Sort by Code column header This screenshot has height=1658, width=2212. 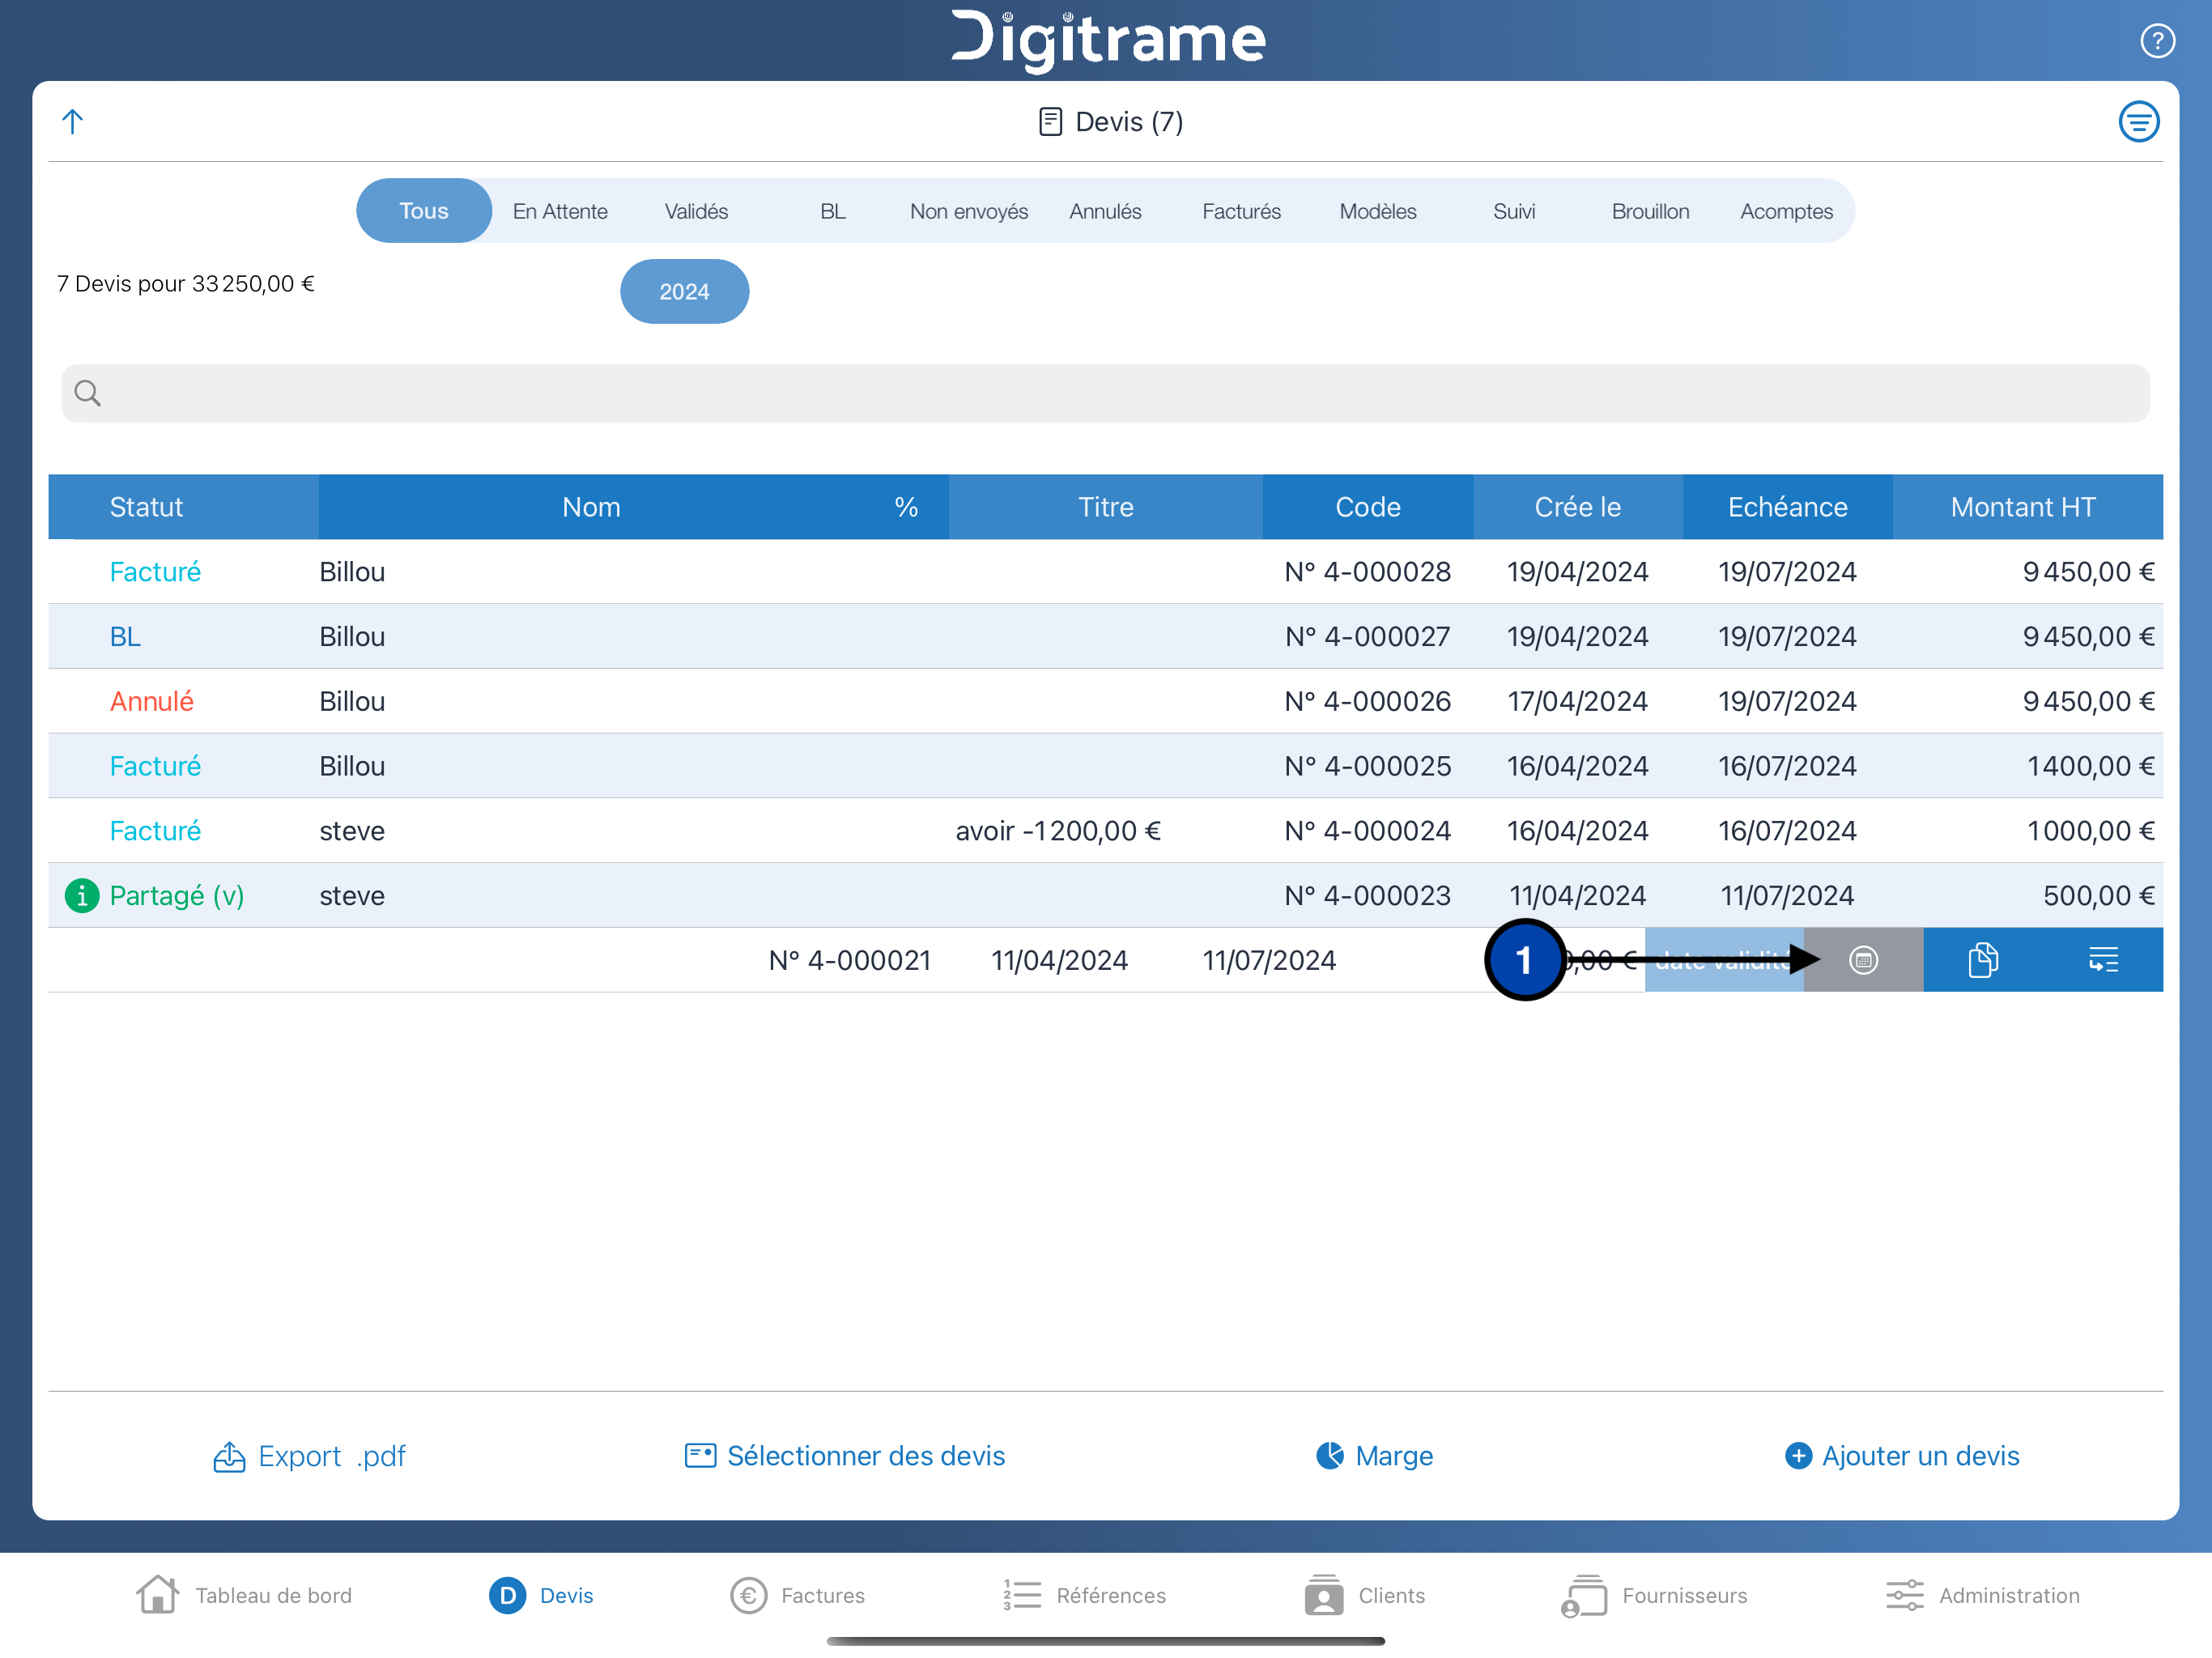click(x=1368, y=507)
